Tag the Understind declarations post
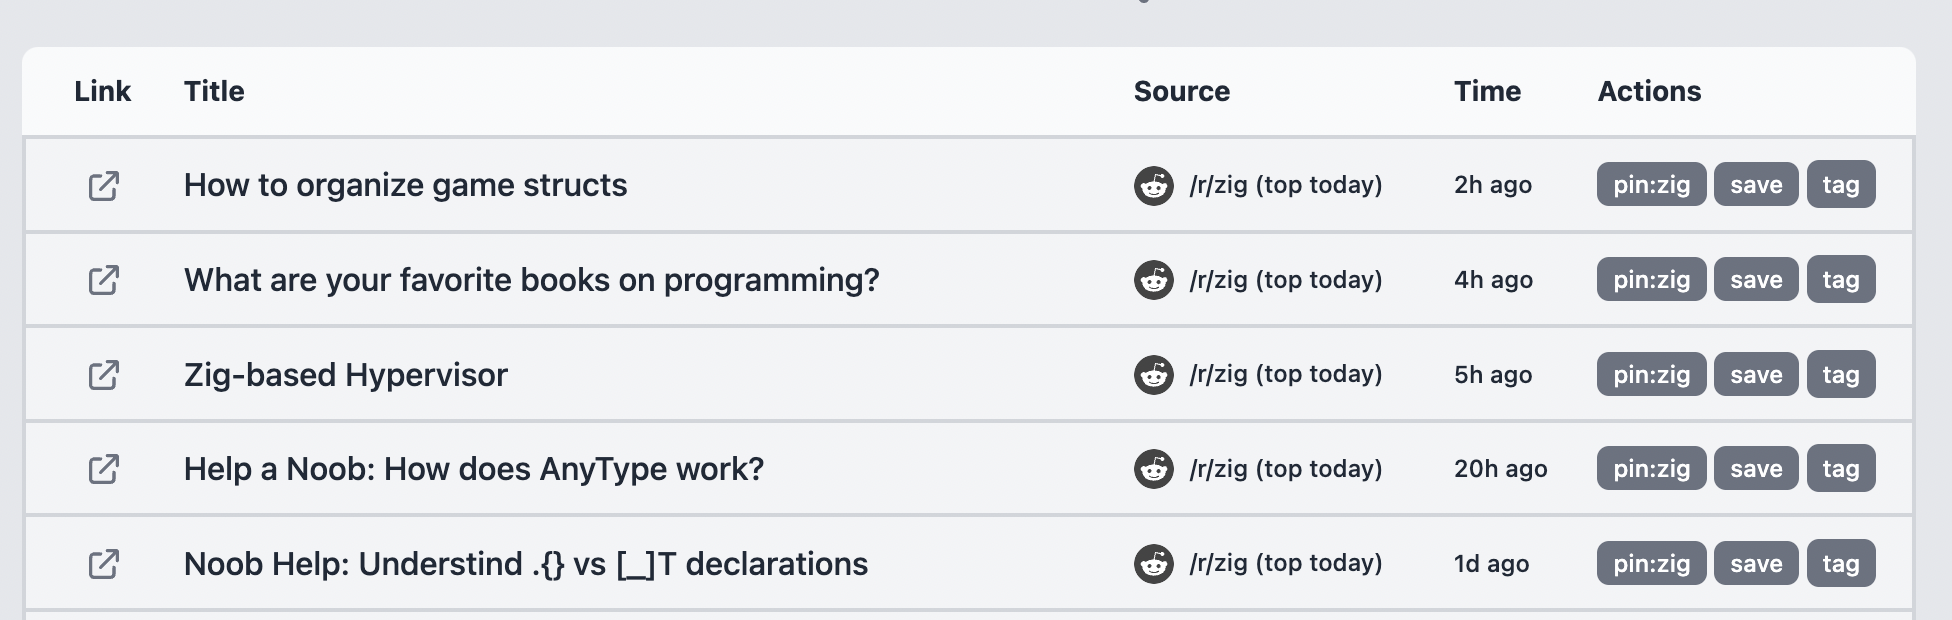This screenshot has height=620, width=1952. tap(1841, 564)
